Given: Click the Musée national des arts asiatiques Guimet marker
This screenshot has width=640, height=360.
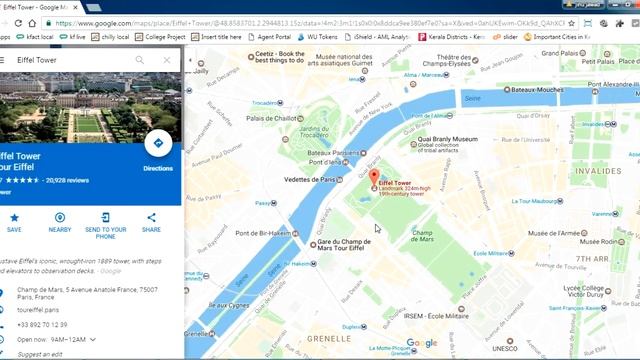Looking at the screenshot, I should (x=365, y=71).
